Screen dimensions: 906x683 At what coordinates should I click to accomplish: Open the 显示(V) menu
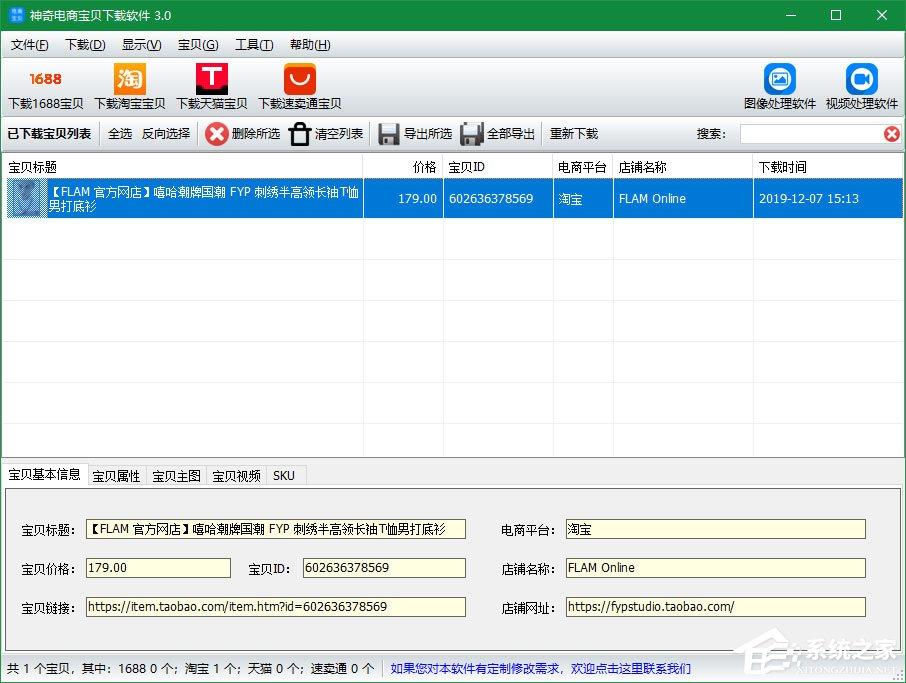click(142, 44)
